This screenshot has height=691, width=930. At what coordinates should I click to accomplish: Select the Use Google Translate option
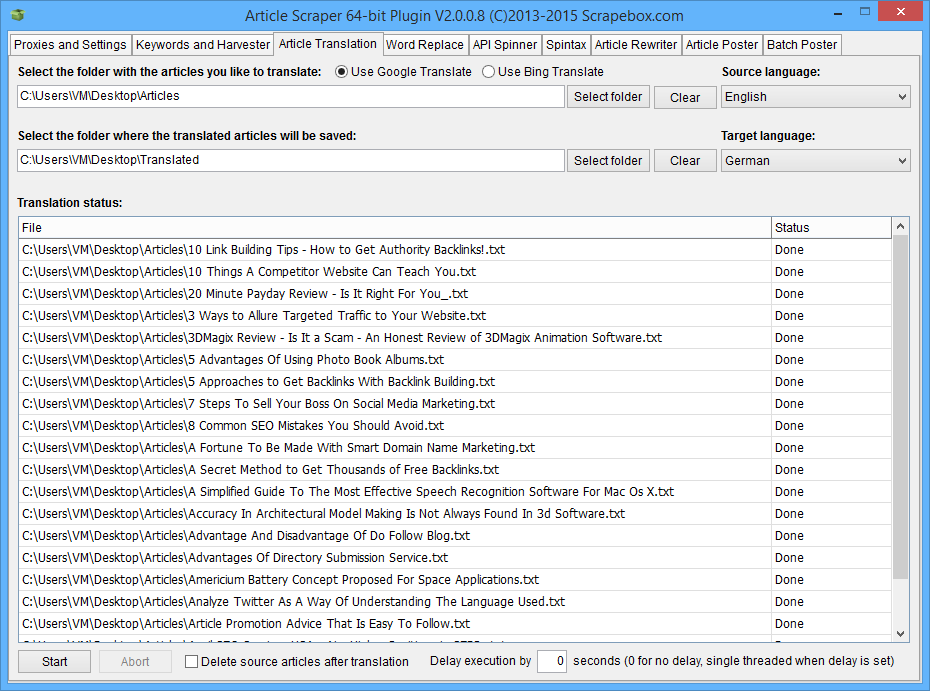point(342,72)
